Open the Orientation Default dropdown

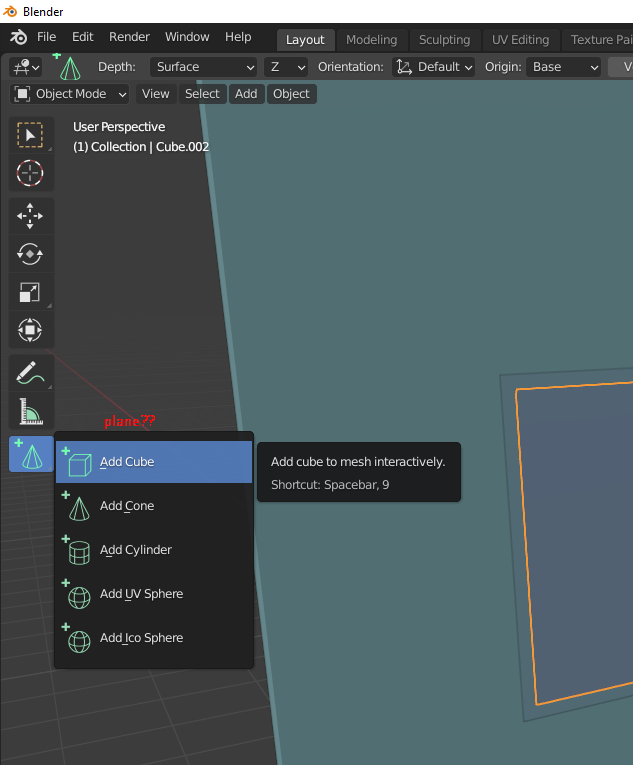pos(433,67)
